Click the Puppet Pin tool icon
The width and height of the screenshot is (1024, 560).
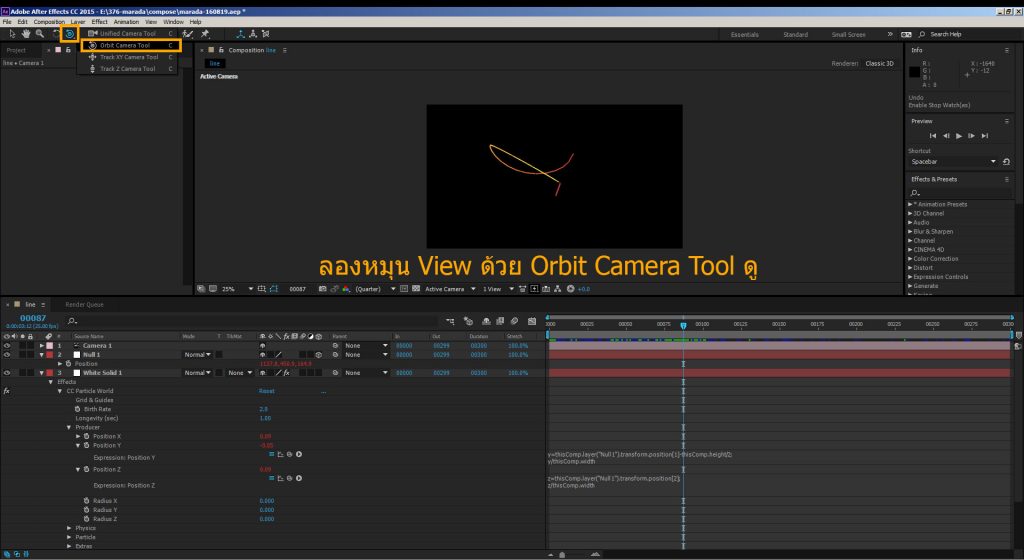(x=205, y=33)
